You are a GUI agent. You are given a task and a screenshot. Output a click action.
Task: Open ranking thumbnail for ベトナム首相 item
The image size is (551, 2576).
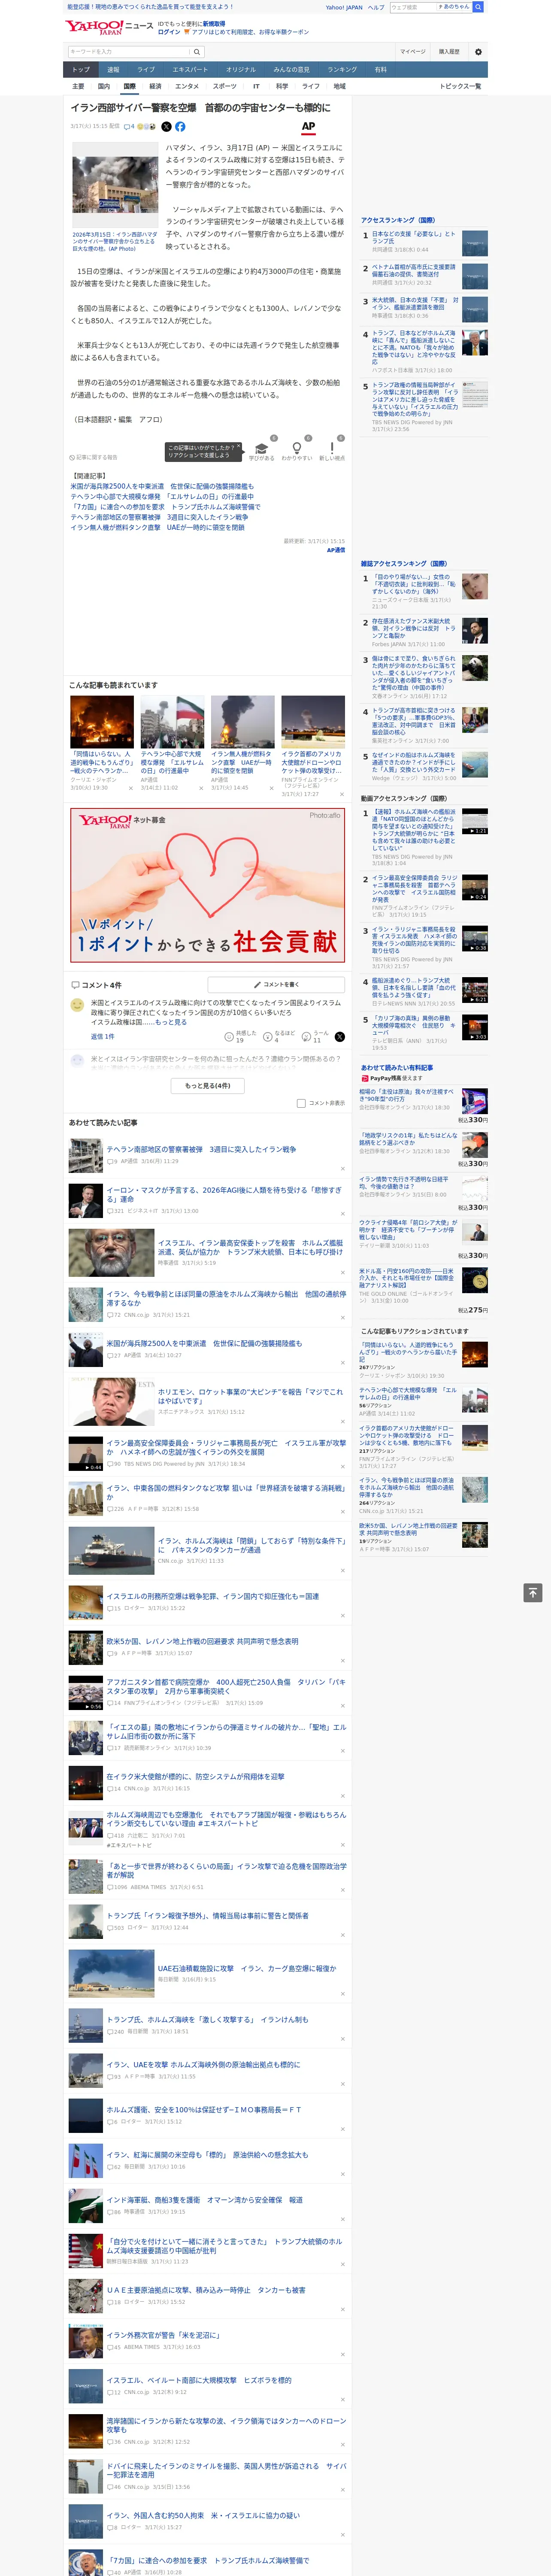point(475,276)
